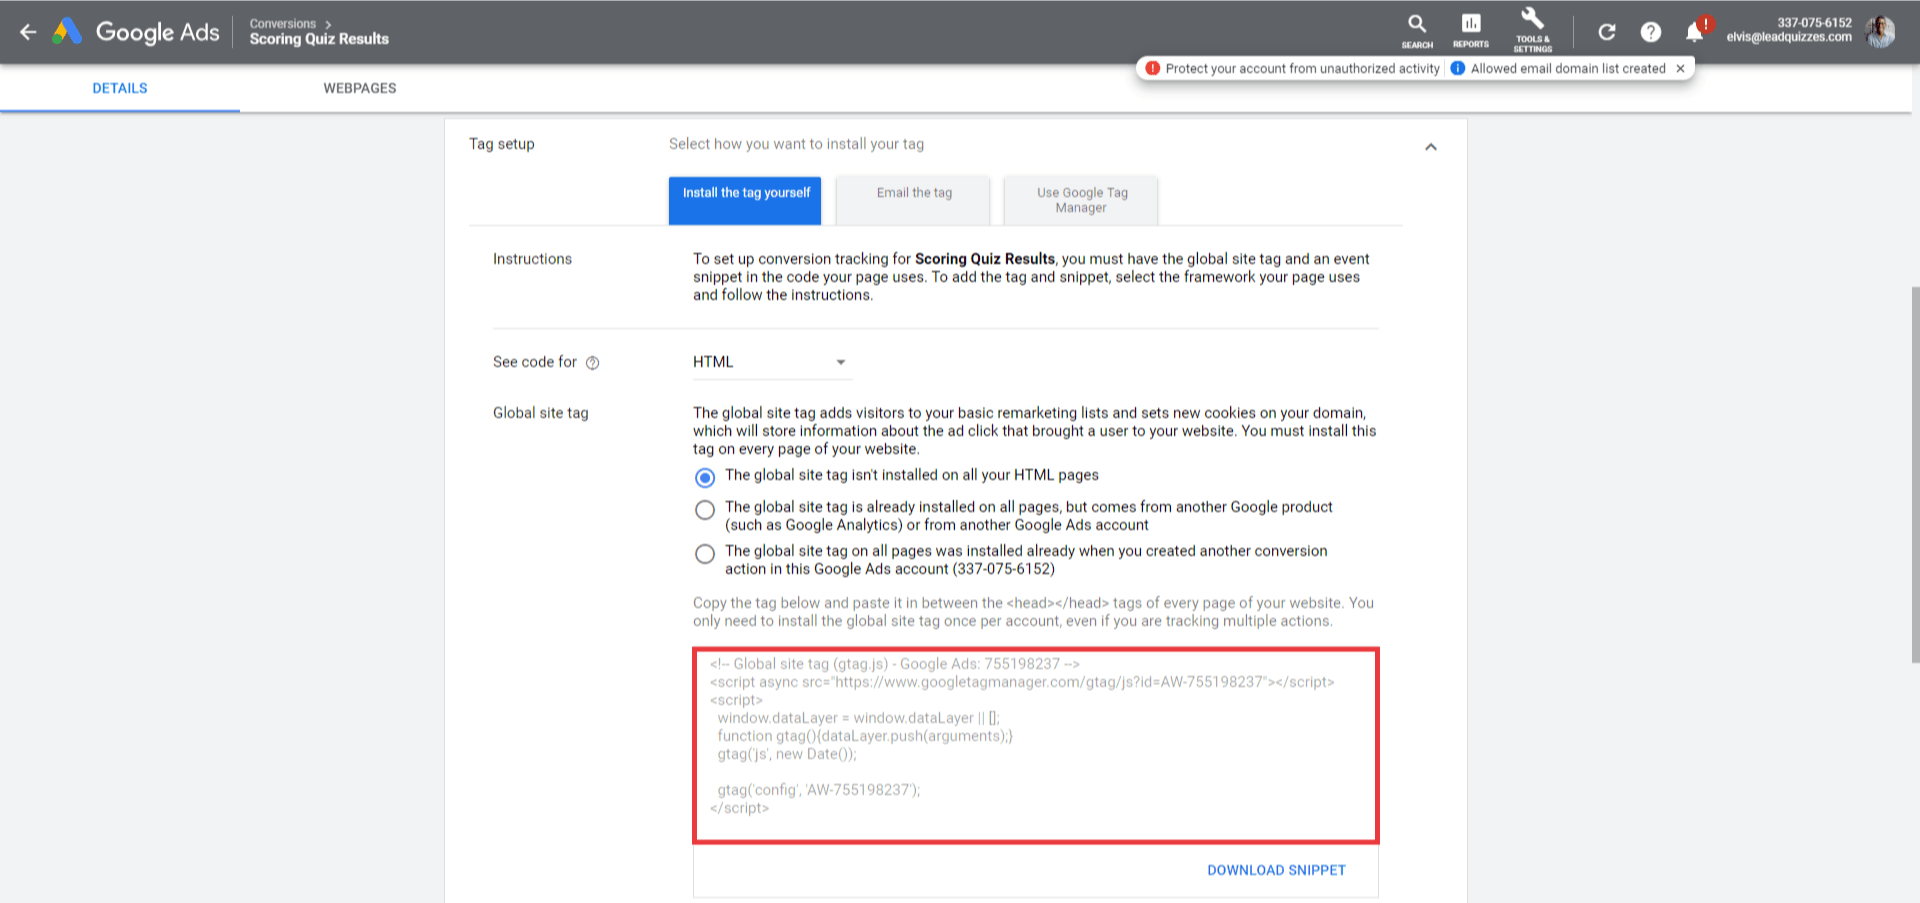Click 'Protect your account from unauthorized activity' notice
The image size is (1920, 903).
1302,68
